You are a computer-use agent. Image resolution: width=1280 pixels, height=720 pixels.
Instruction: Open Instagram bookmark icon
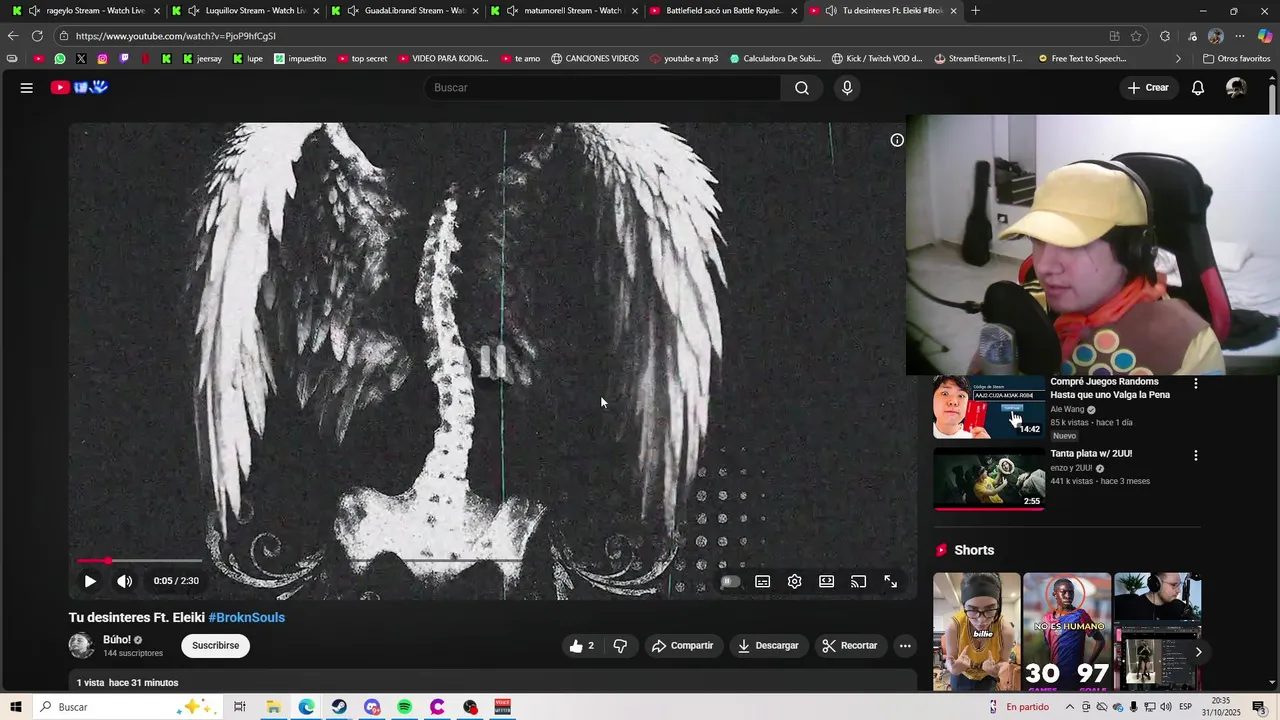coord(102,58)
